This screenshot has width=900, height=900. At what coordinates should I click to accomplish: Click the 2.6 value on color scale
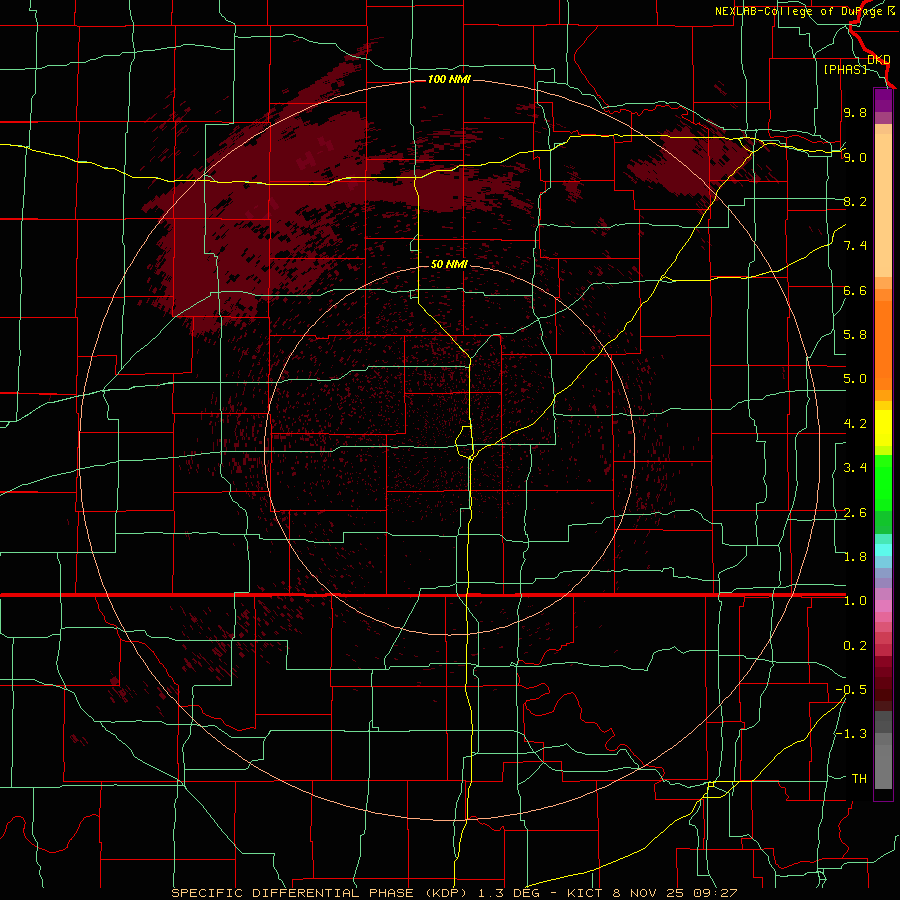tap(855, 513)
